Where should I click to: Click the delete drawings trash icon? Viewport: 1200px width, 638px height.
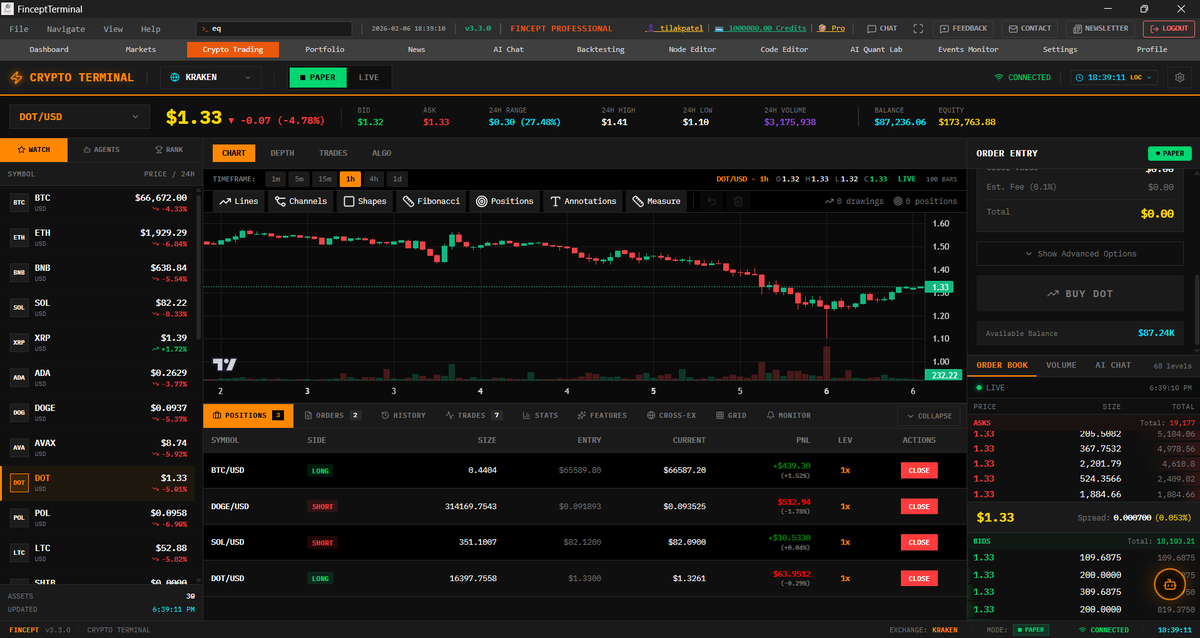737,201
